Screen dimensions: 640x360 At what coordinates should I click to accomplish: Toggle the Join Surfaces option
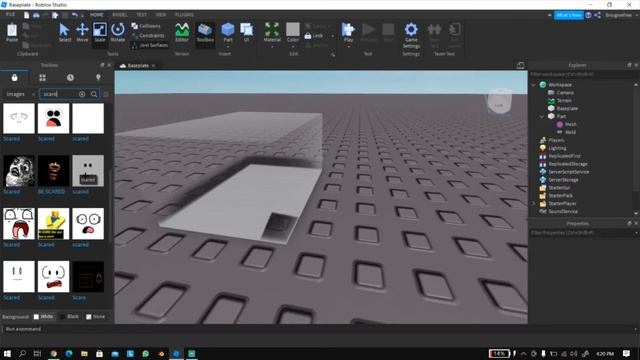(149, 45)
